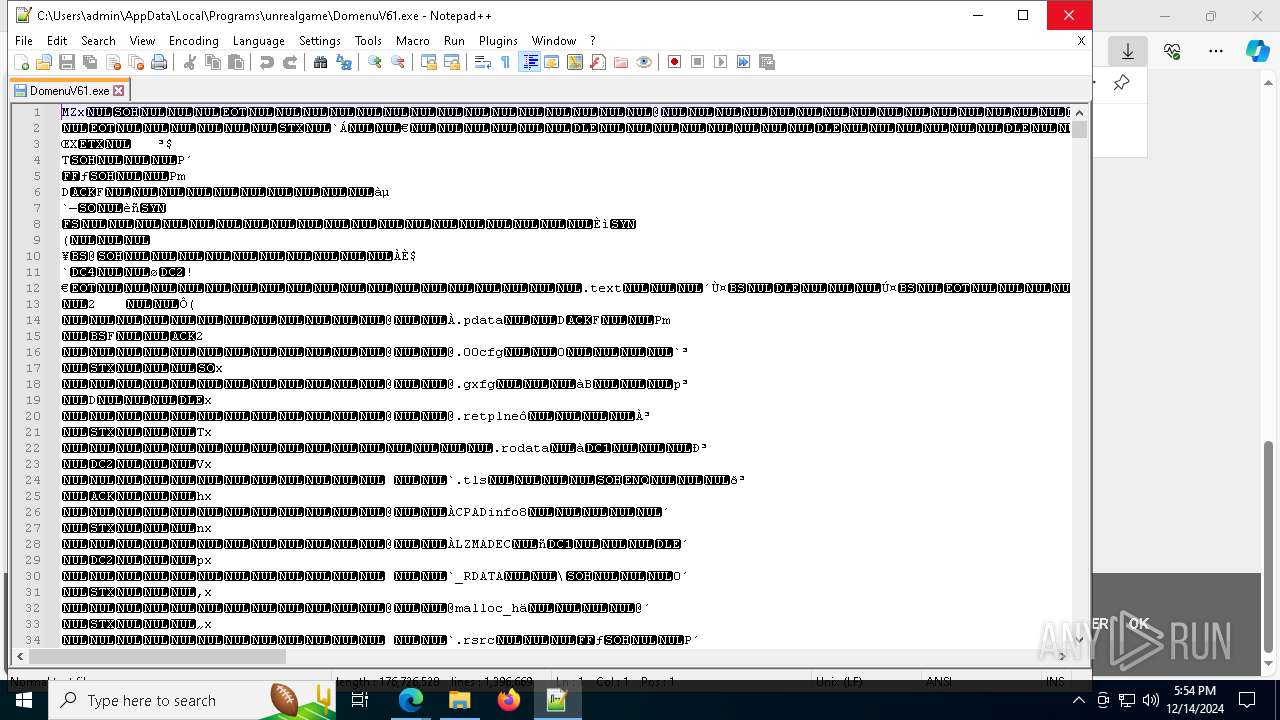Open the Encoding menu
Viewport: 1280px width, 720px height.
(x=194, y=41)
